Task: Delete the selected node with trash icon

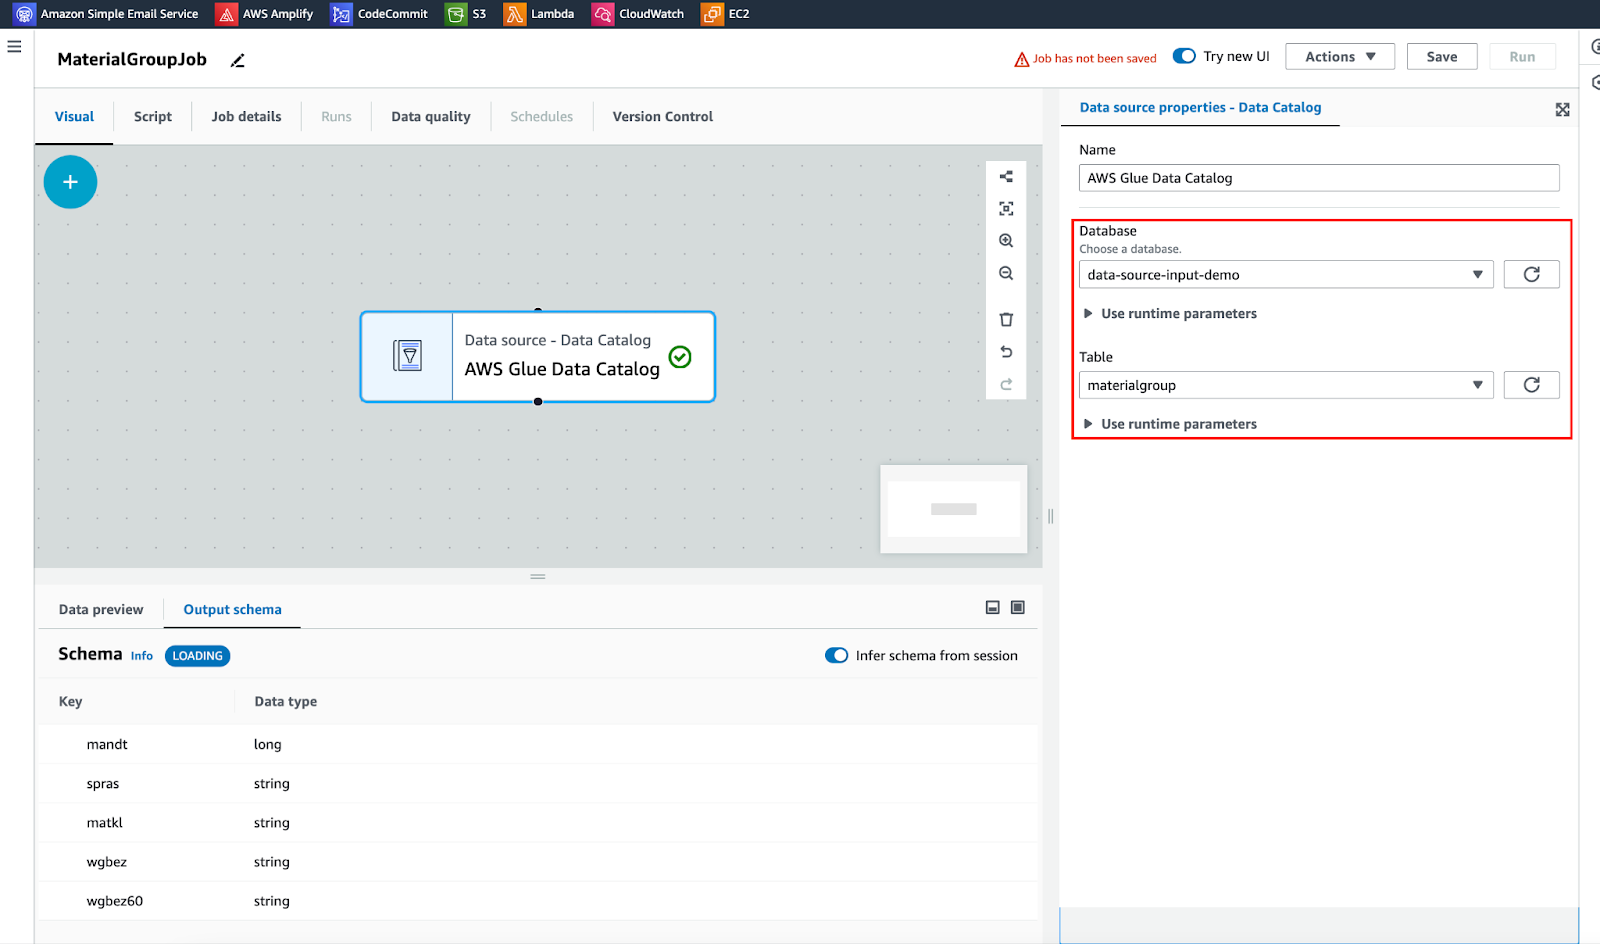Action: click(1006, 320)
